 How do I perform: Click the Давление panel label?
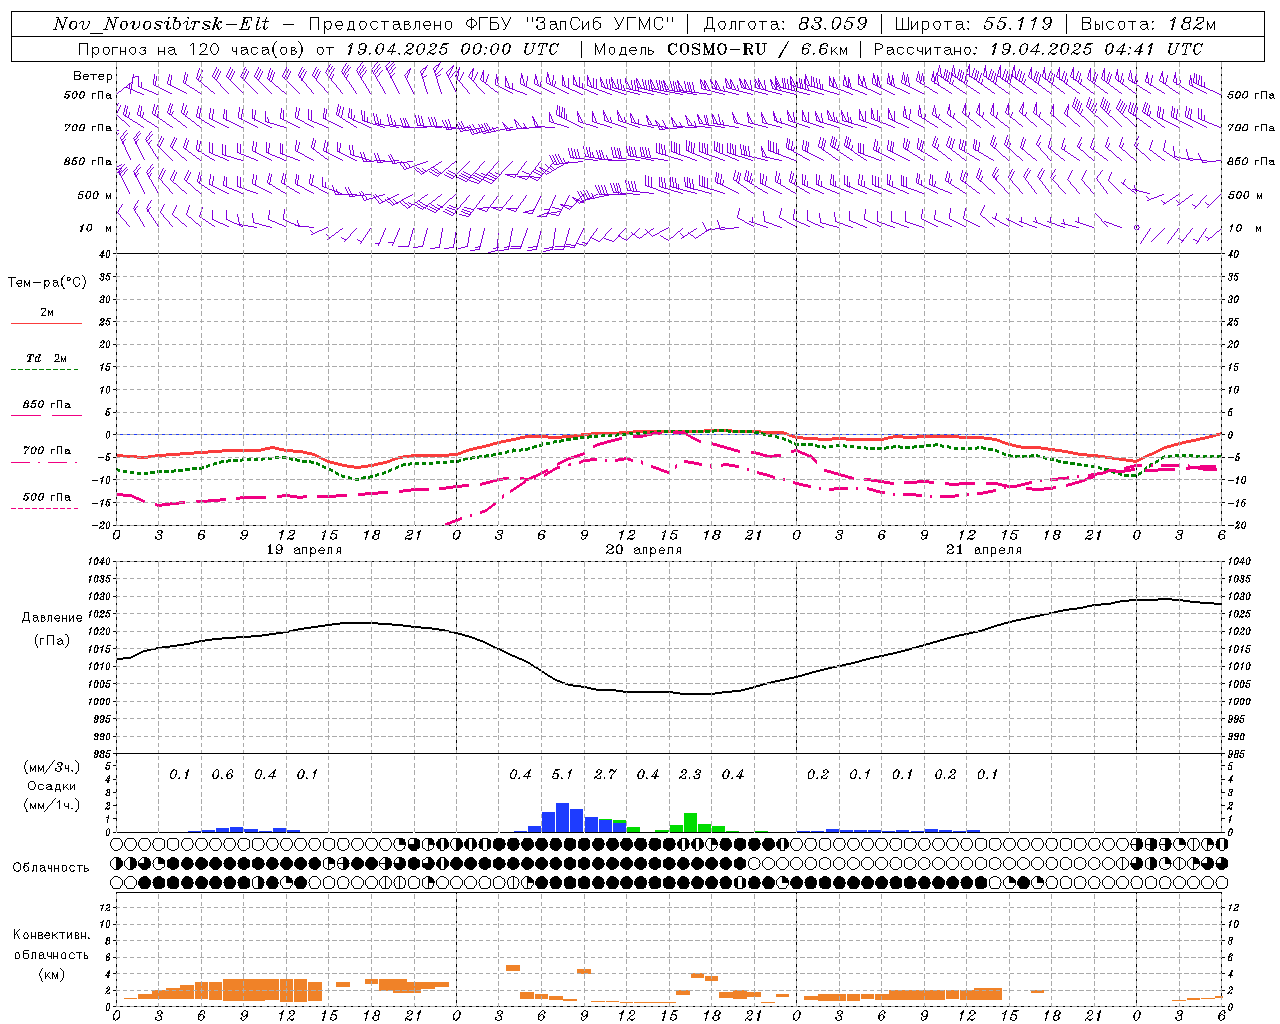pos(52,618)
